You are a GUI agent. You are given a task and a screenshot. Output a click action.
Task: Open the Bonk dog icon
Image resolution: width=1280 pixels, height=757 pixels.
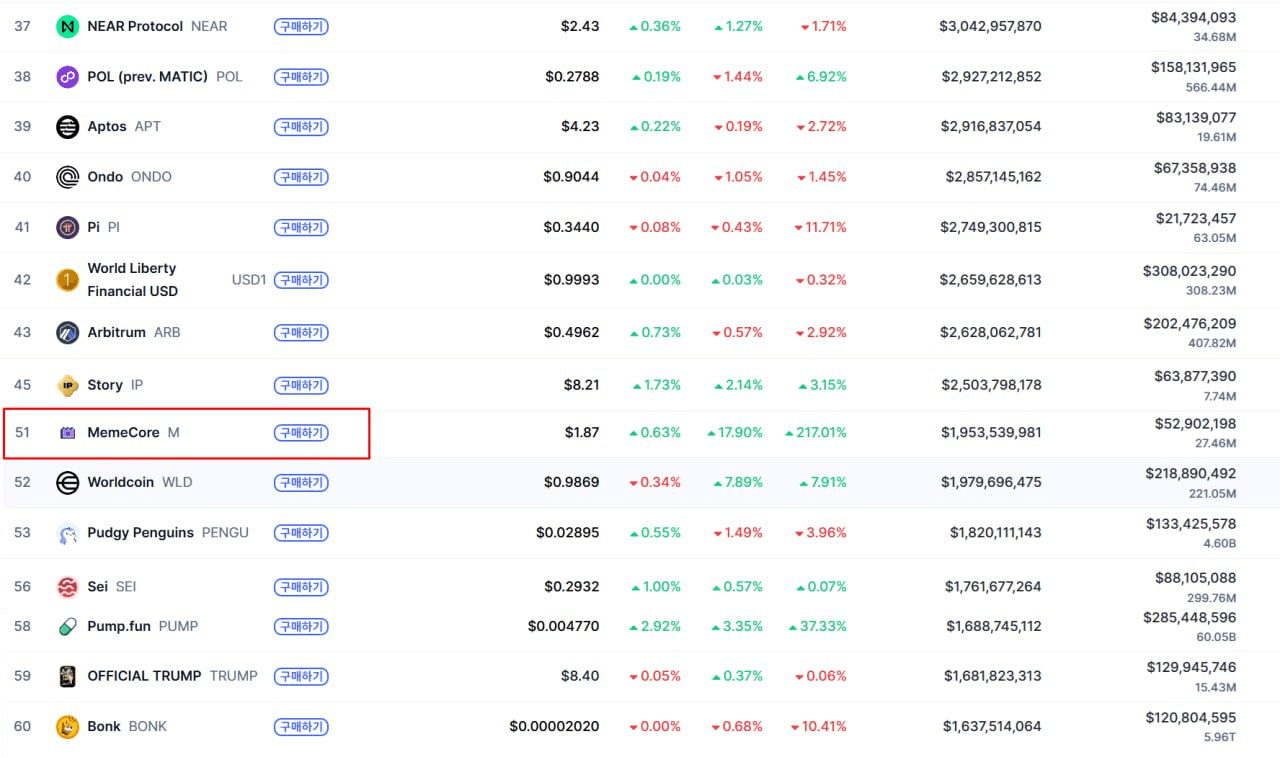tap(67, 727)
